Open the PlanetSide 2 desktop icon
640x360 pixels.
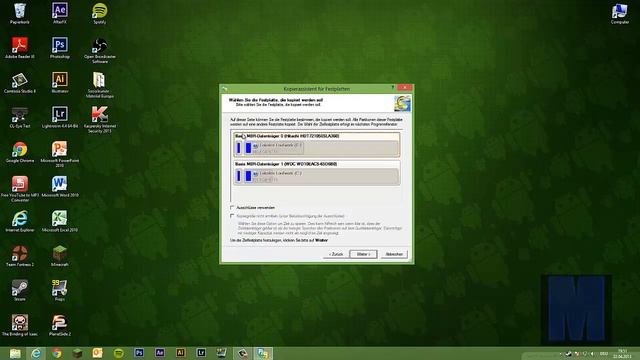click(x=60, y=325)
